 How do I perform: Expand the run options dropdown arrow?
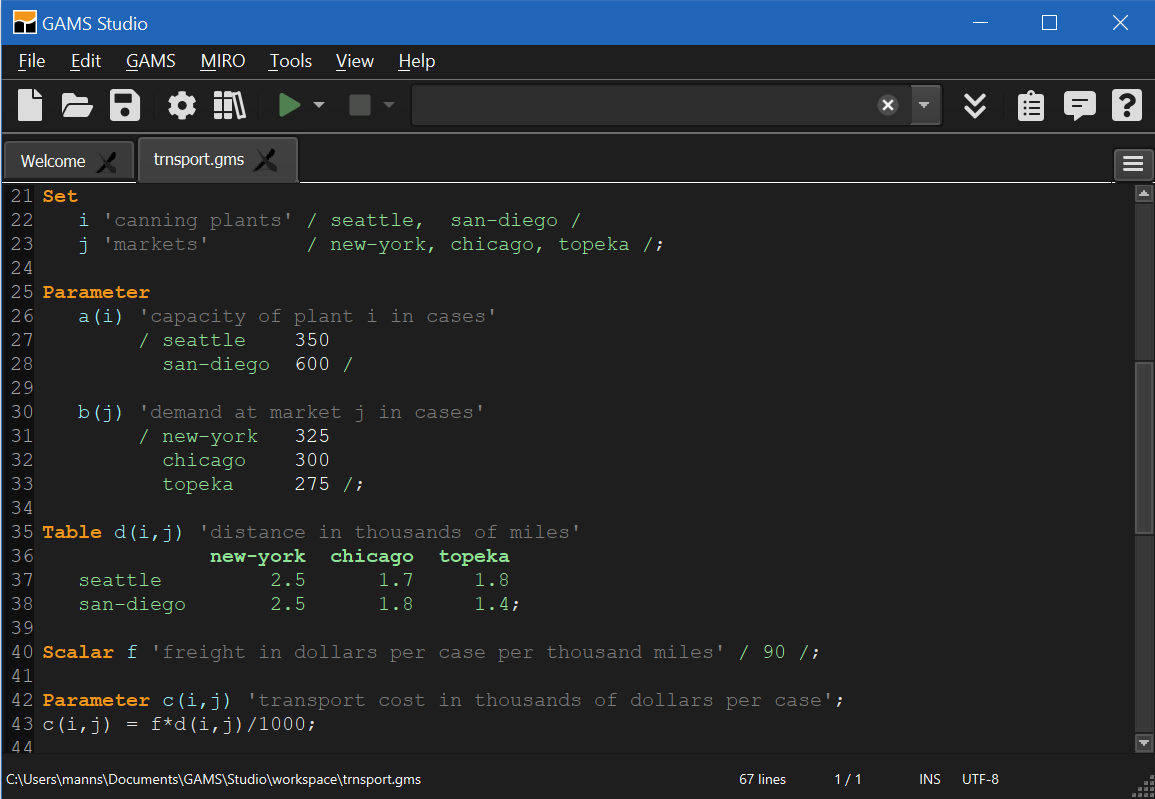click(x=319, y=105)
